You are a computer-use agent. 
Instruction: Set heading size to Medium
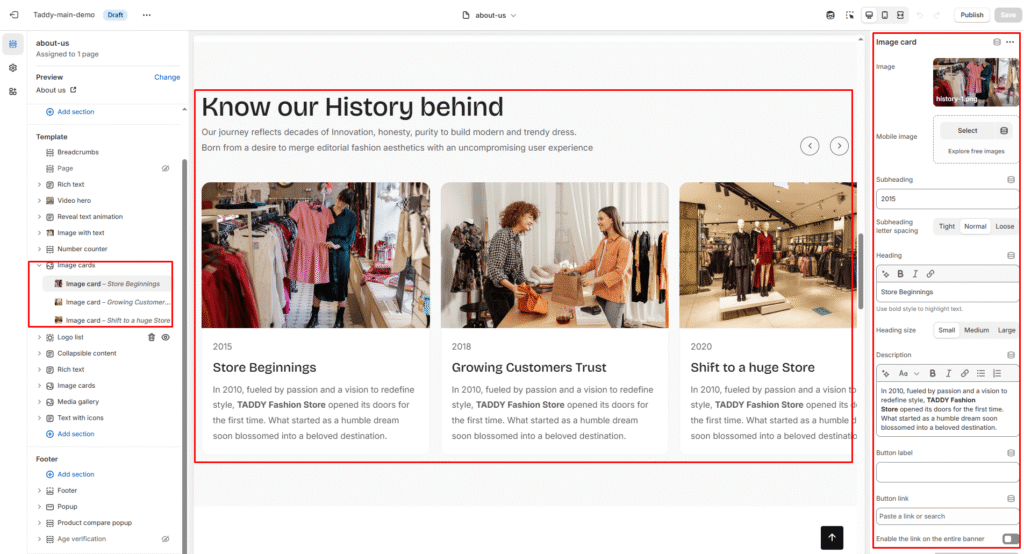pos(976,330)
